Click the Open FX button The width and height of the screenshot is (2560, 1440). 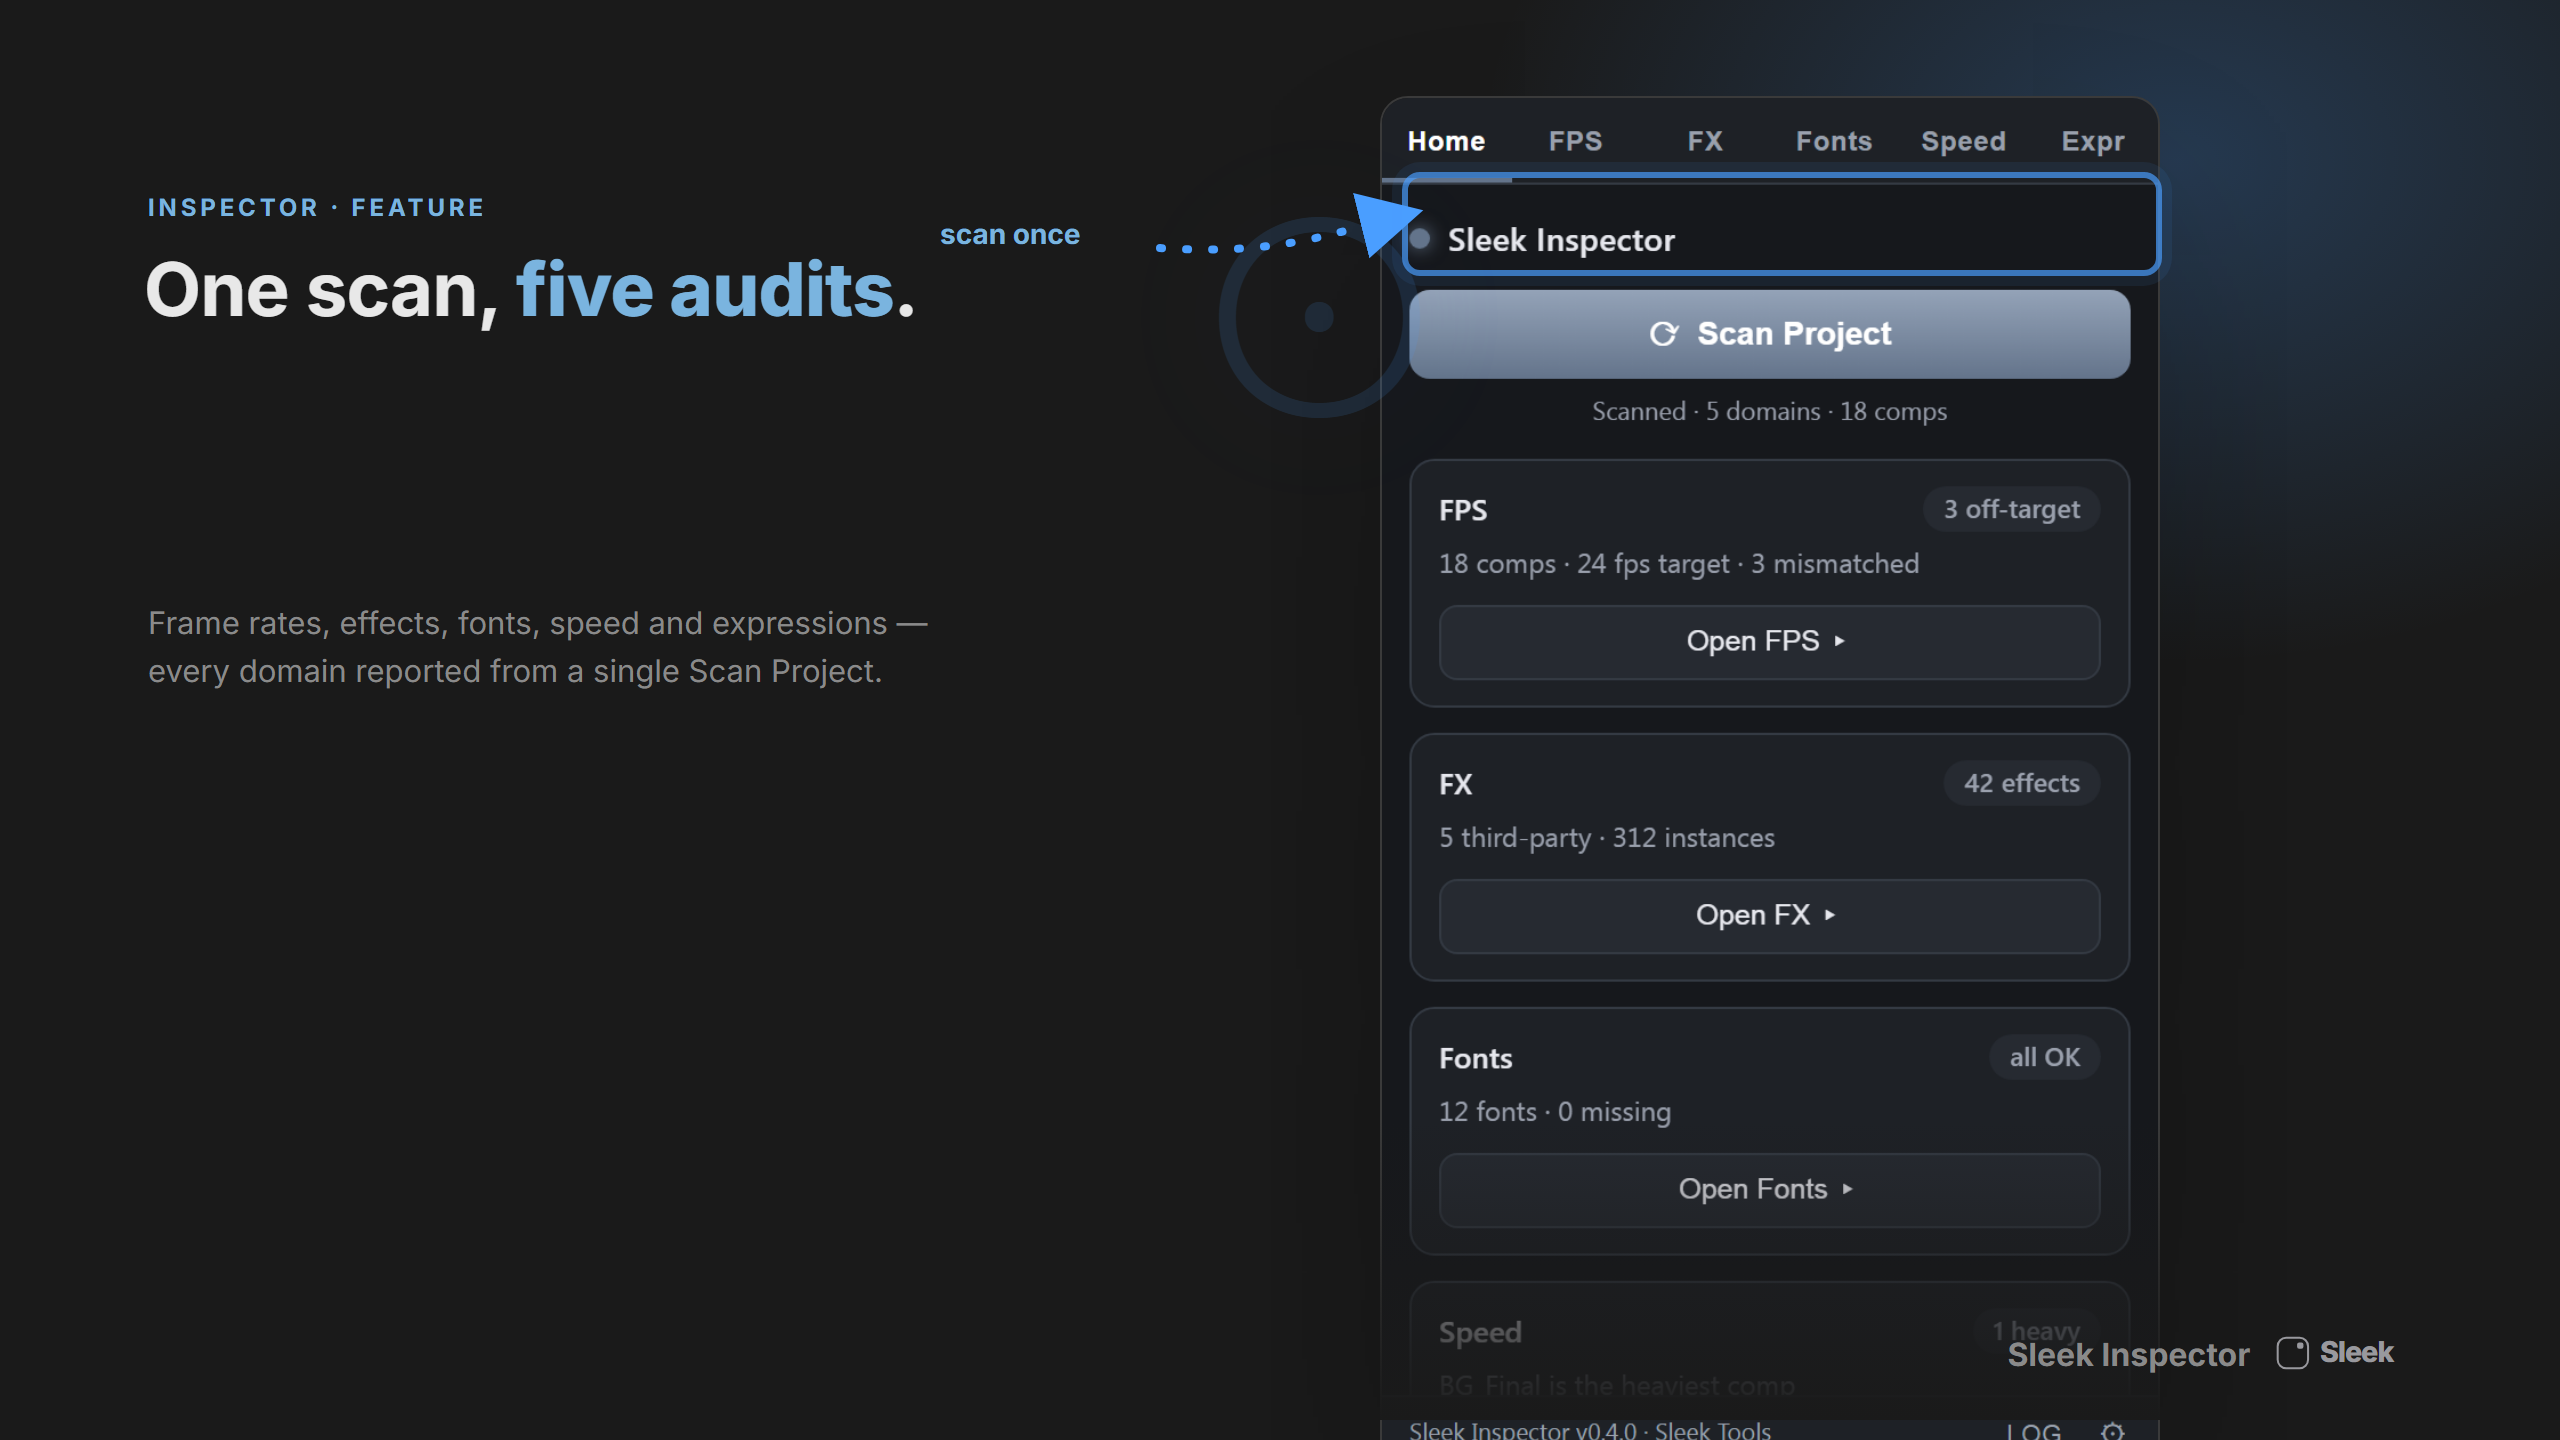1769,916
